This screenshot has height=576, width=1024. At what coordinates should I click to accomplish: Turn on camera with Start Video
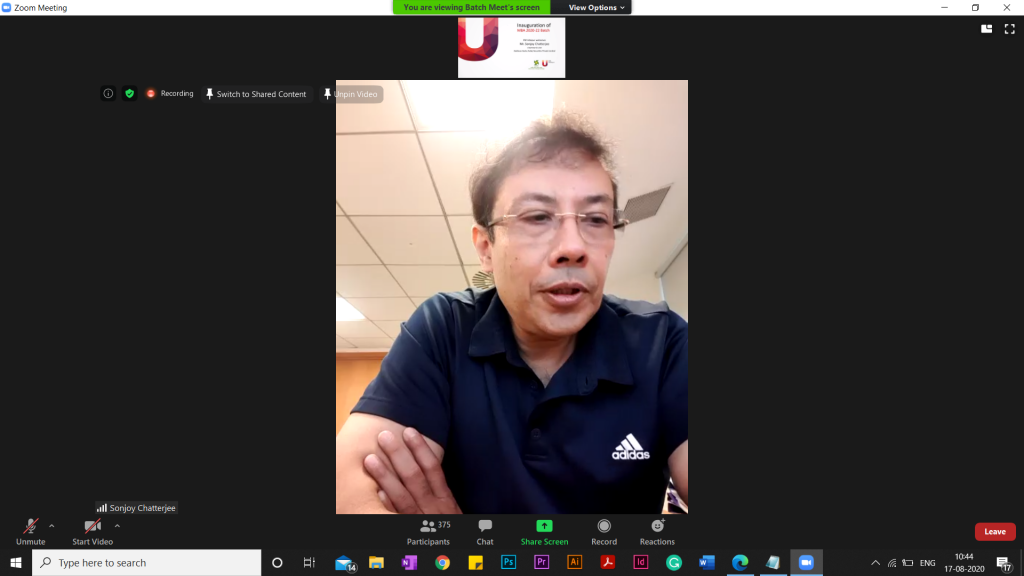pos(92,530)
